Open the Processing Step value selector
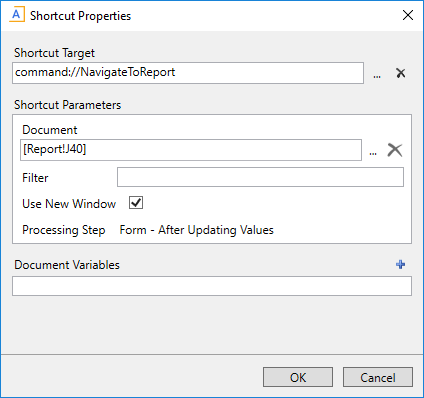This screenshot has width=424, height=398. [x=197, y=230]
